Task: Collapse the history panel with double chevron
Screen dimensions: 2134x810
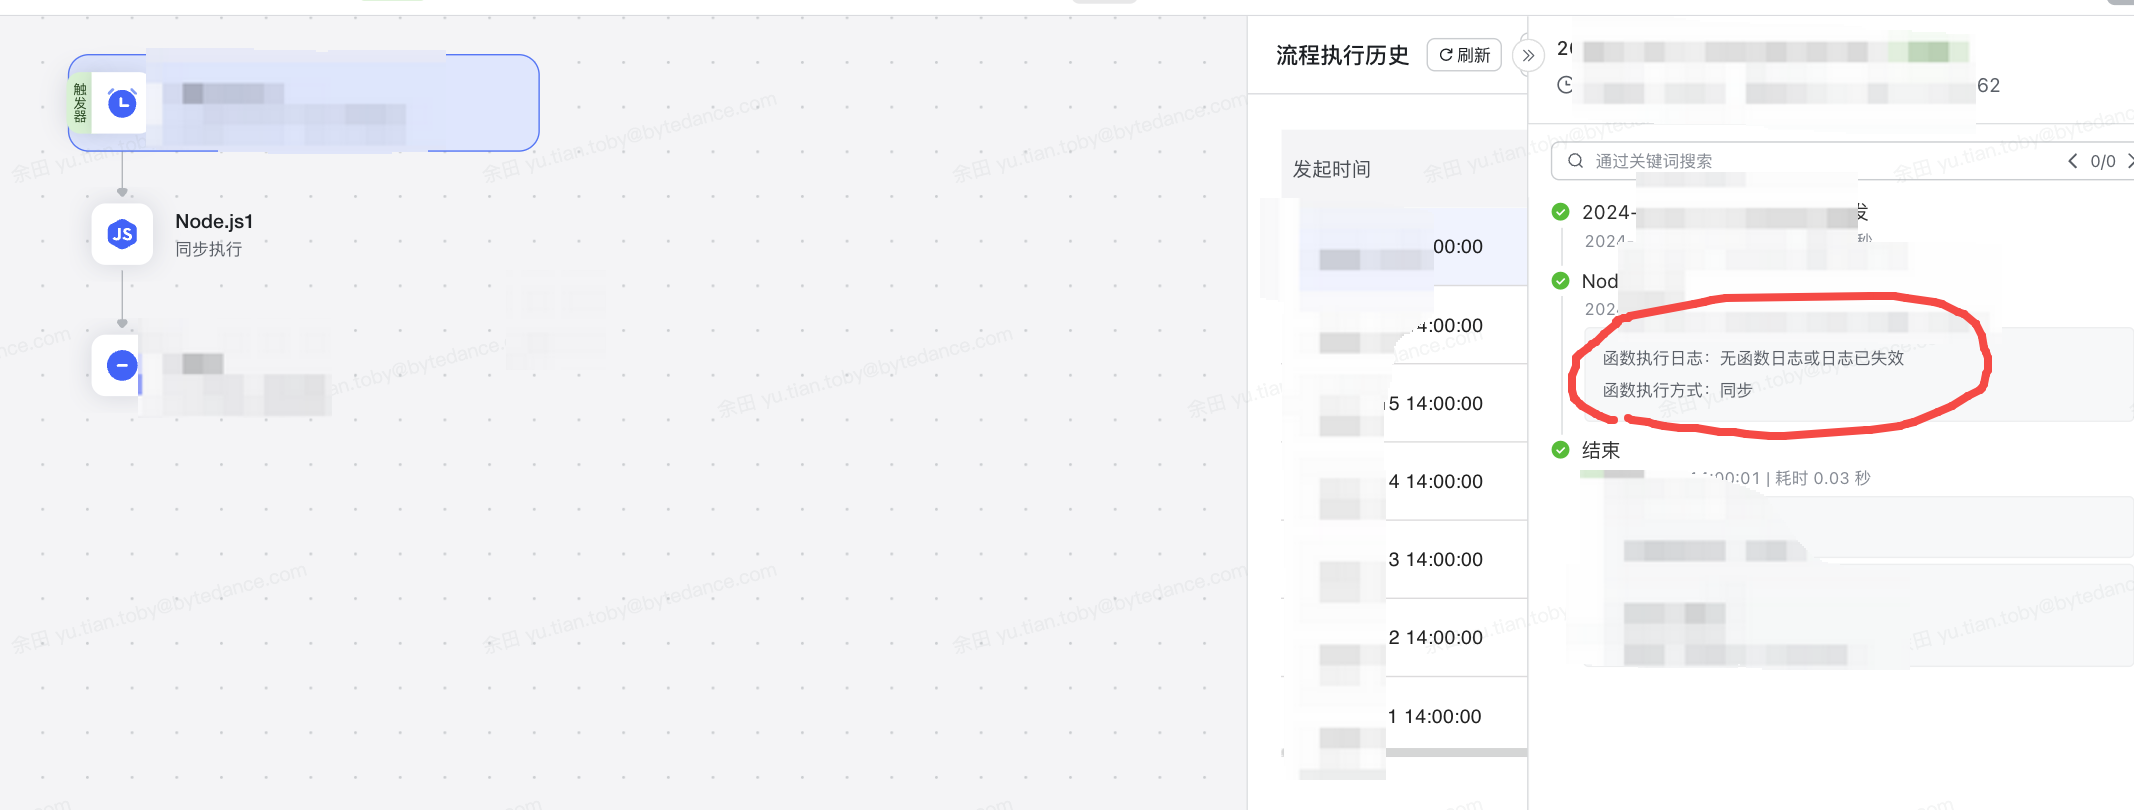Action: pos(1528,55)
